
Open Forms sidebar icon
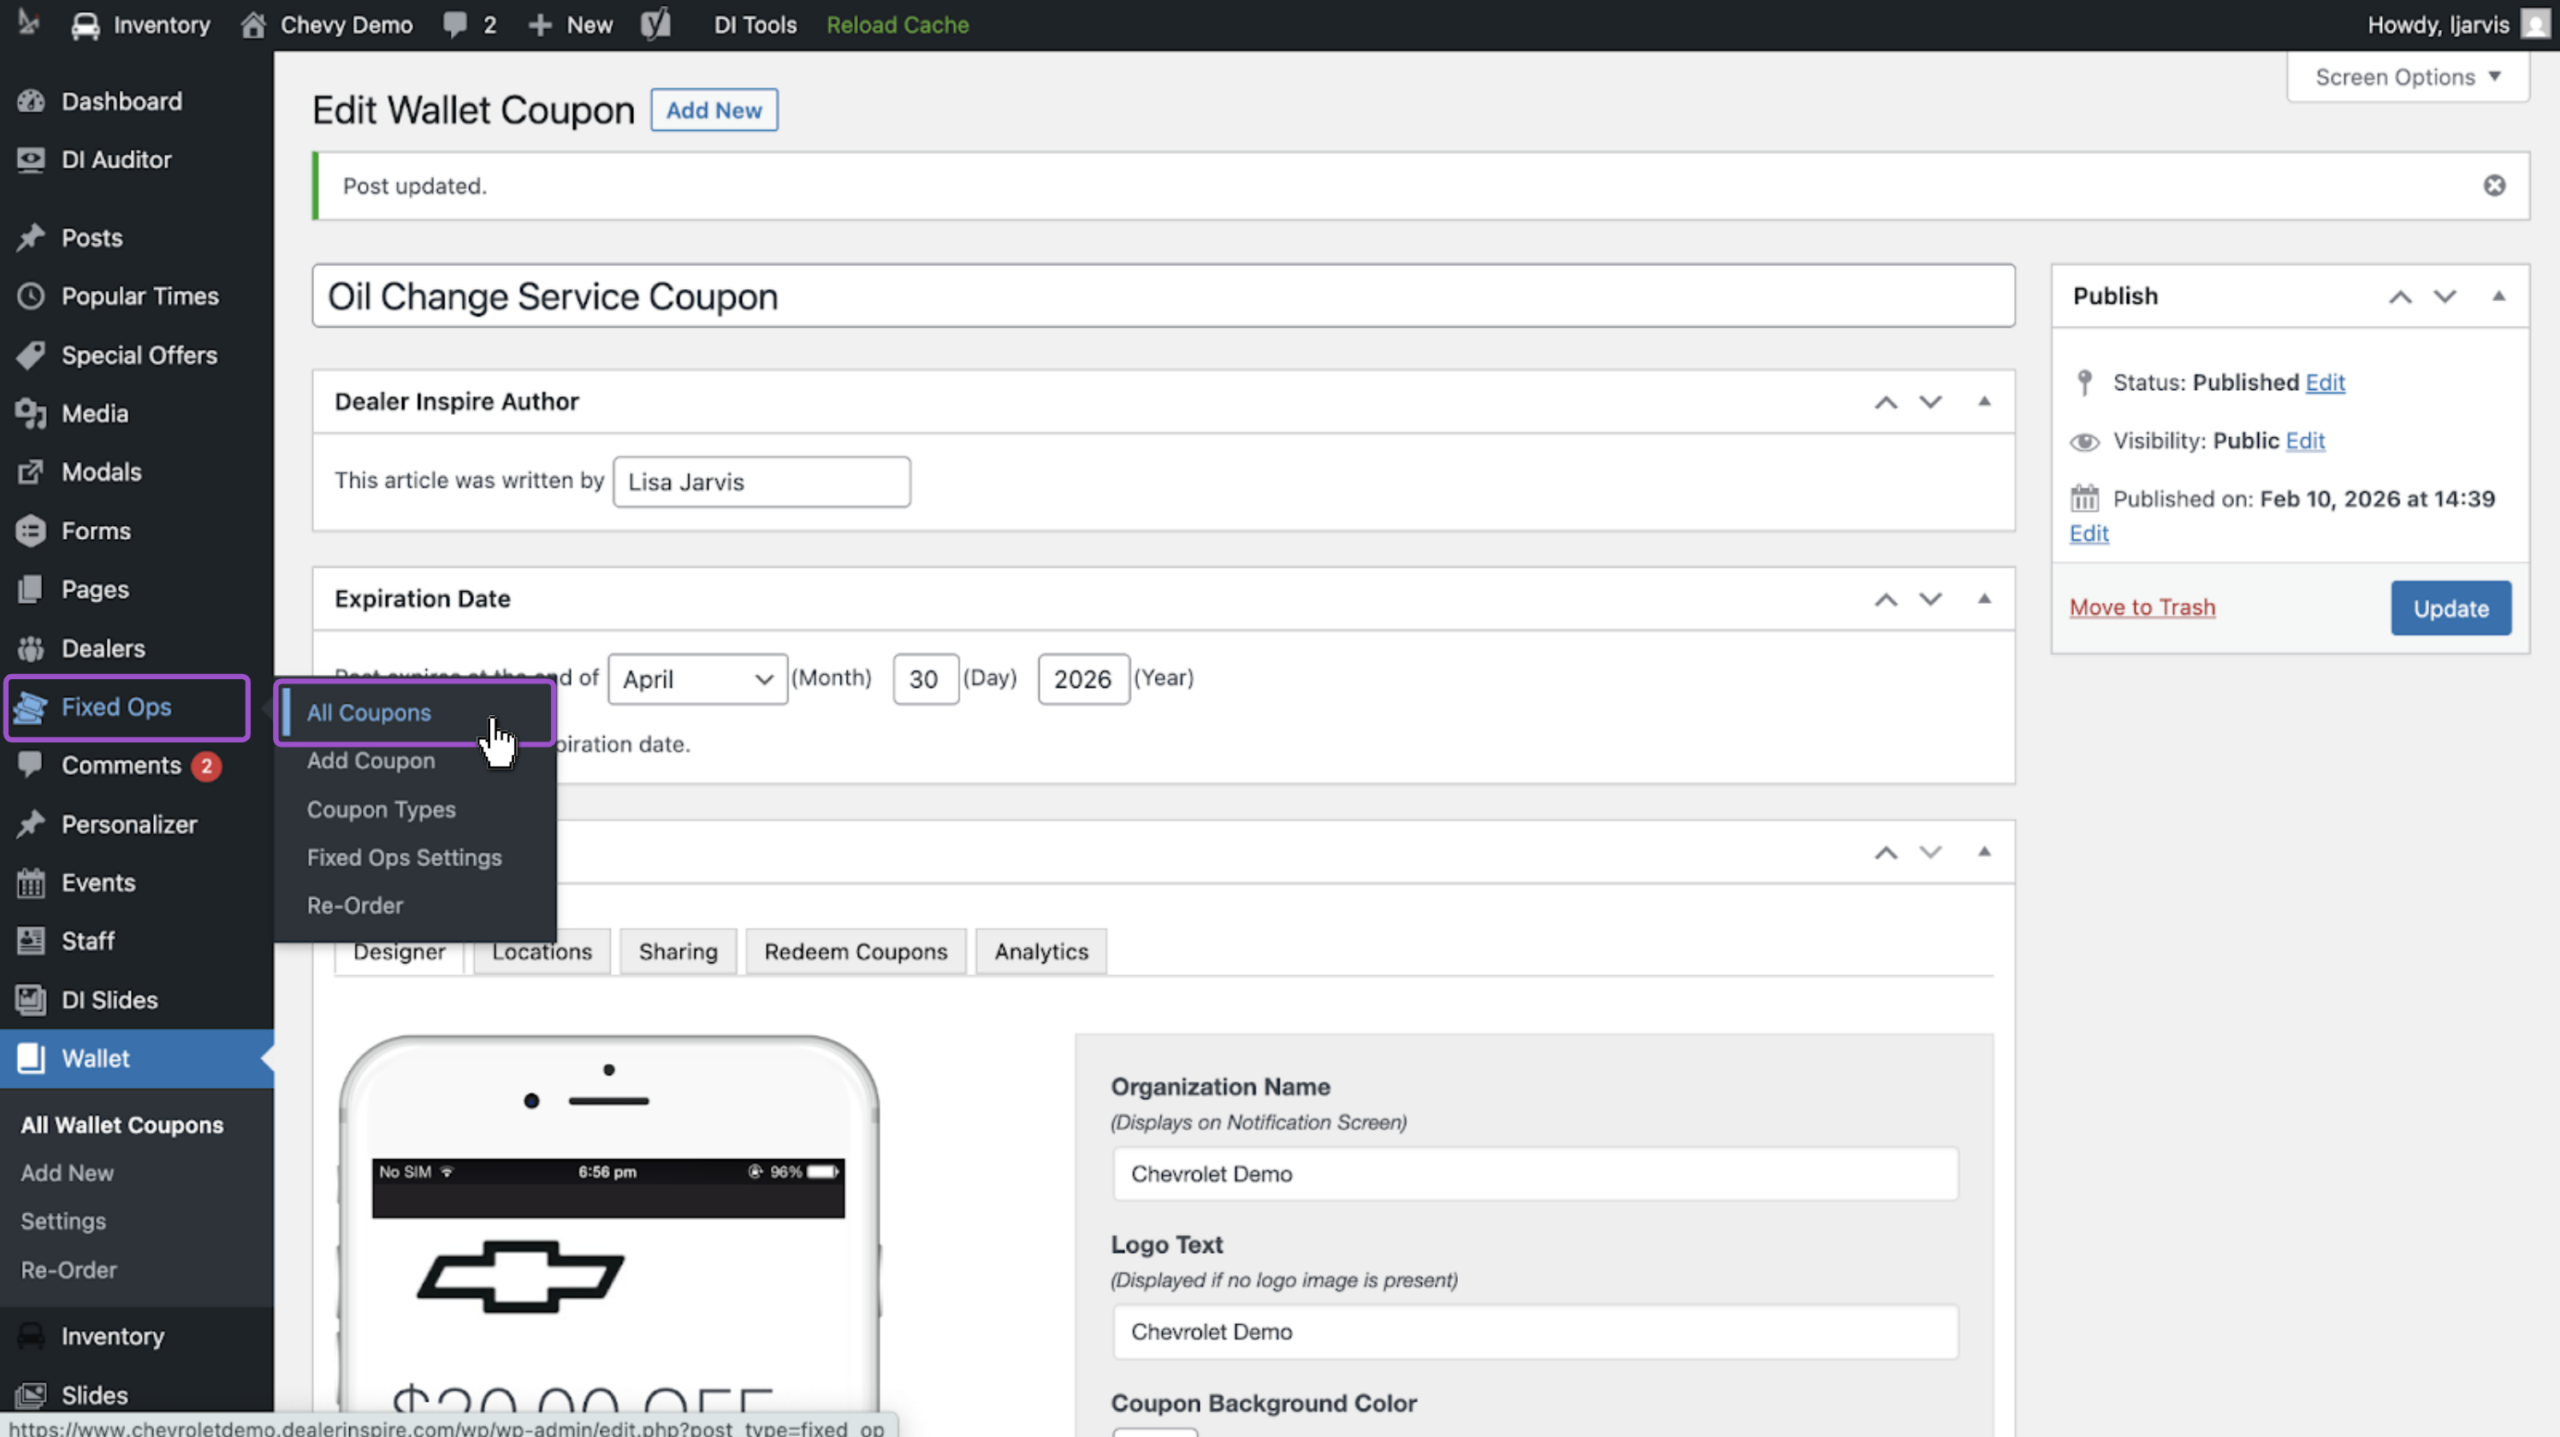coord(31,531)
